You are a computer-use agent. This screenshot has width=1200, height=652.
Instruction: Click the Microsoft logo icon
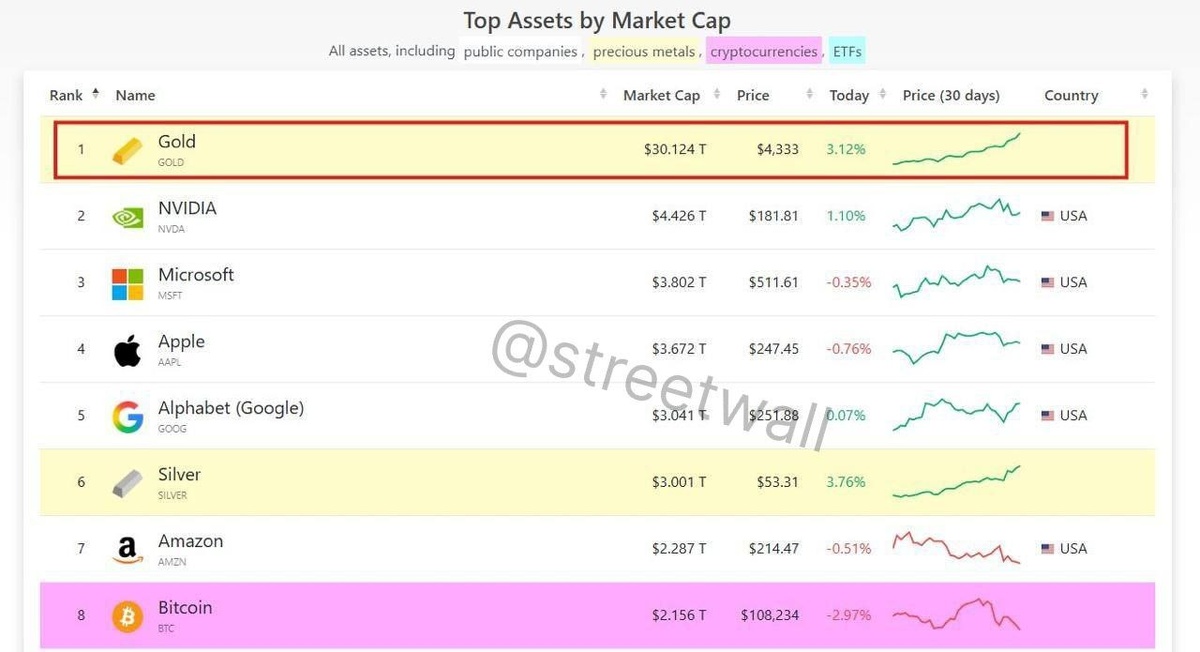pos(127,283)
